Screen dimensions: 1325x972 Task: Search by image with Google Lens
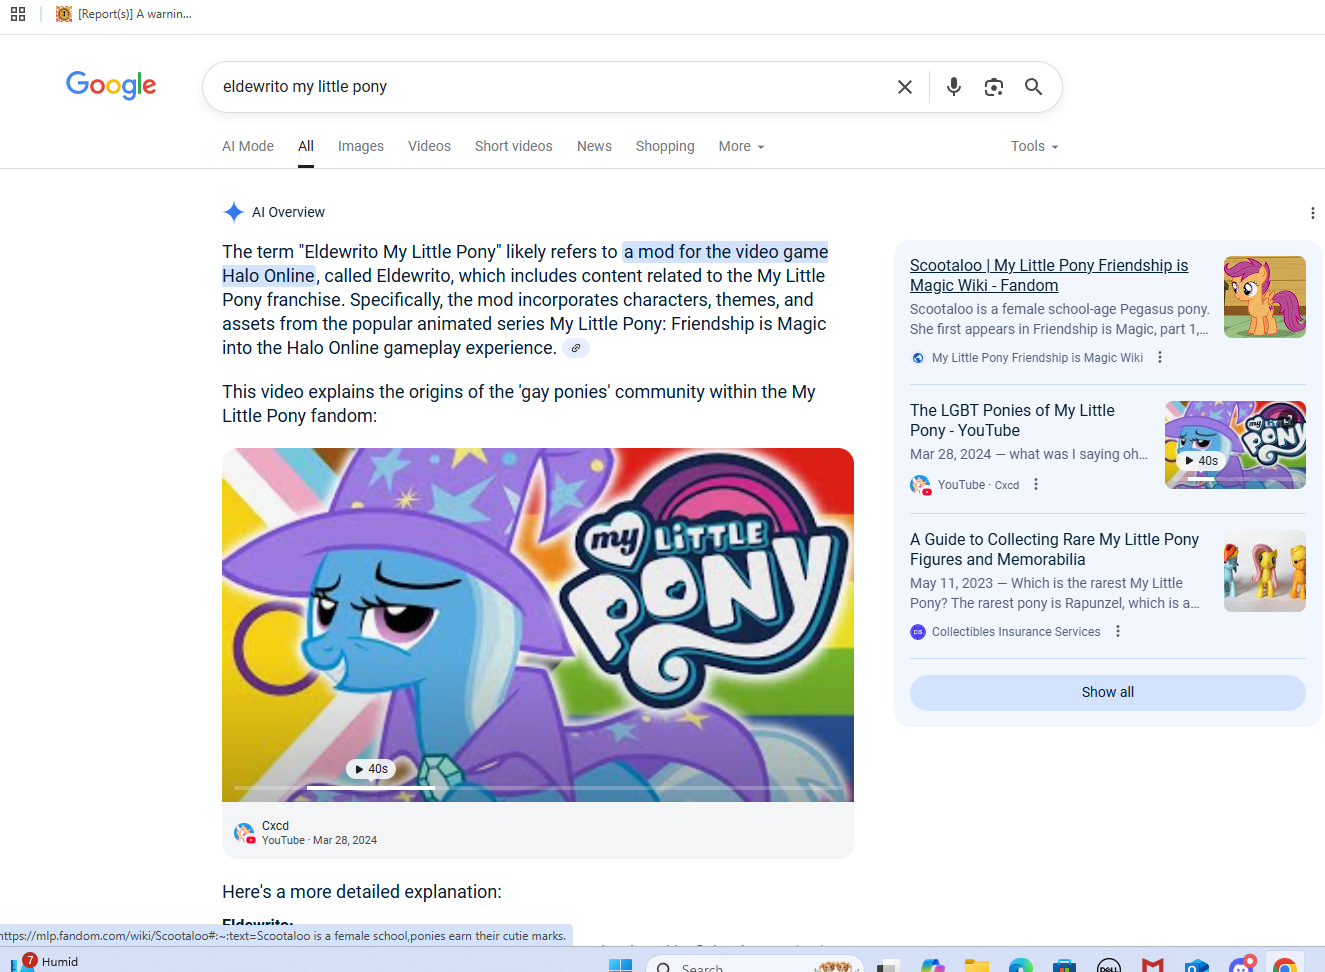994,87
